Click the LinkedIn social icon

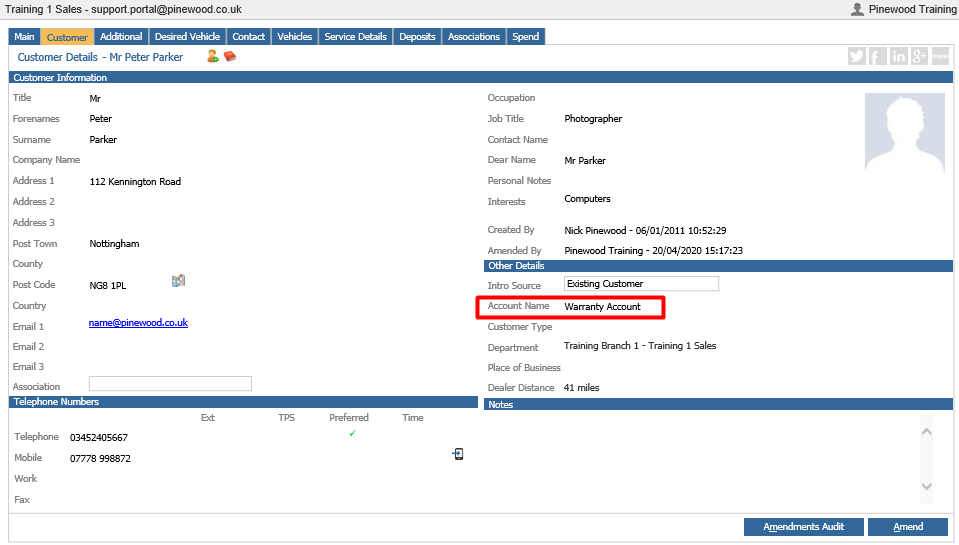point(898,56)
